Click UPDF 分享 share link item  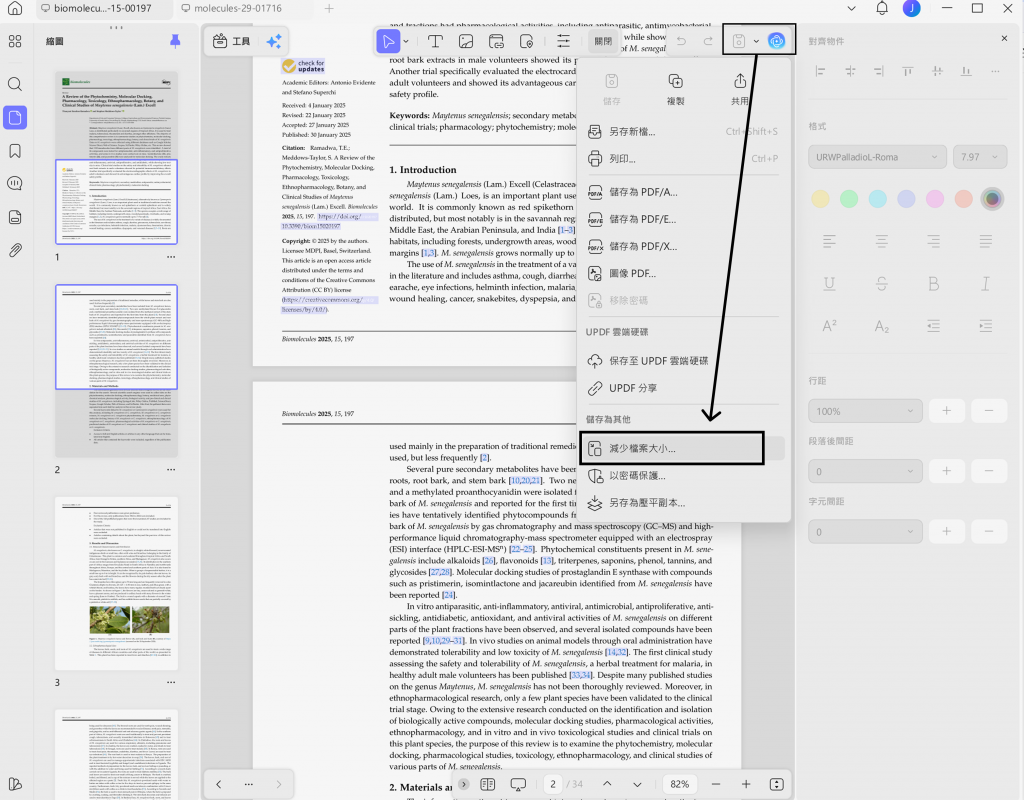(x=683, y=388)
